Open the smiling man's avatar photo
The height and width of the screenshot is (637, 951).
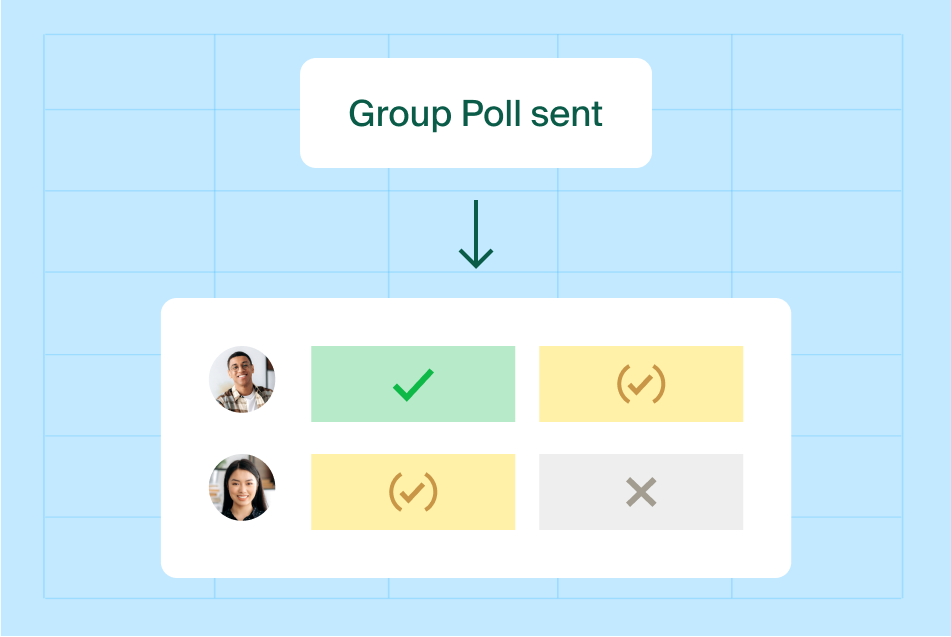[x=242, y=380]
